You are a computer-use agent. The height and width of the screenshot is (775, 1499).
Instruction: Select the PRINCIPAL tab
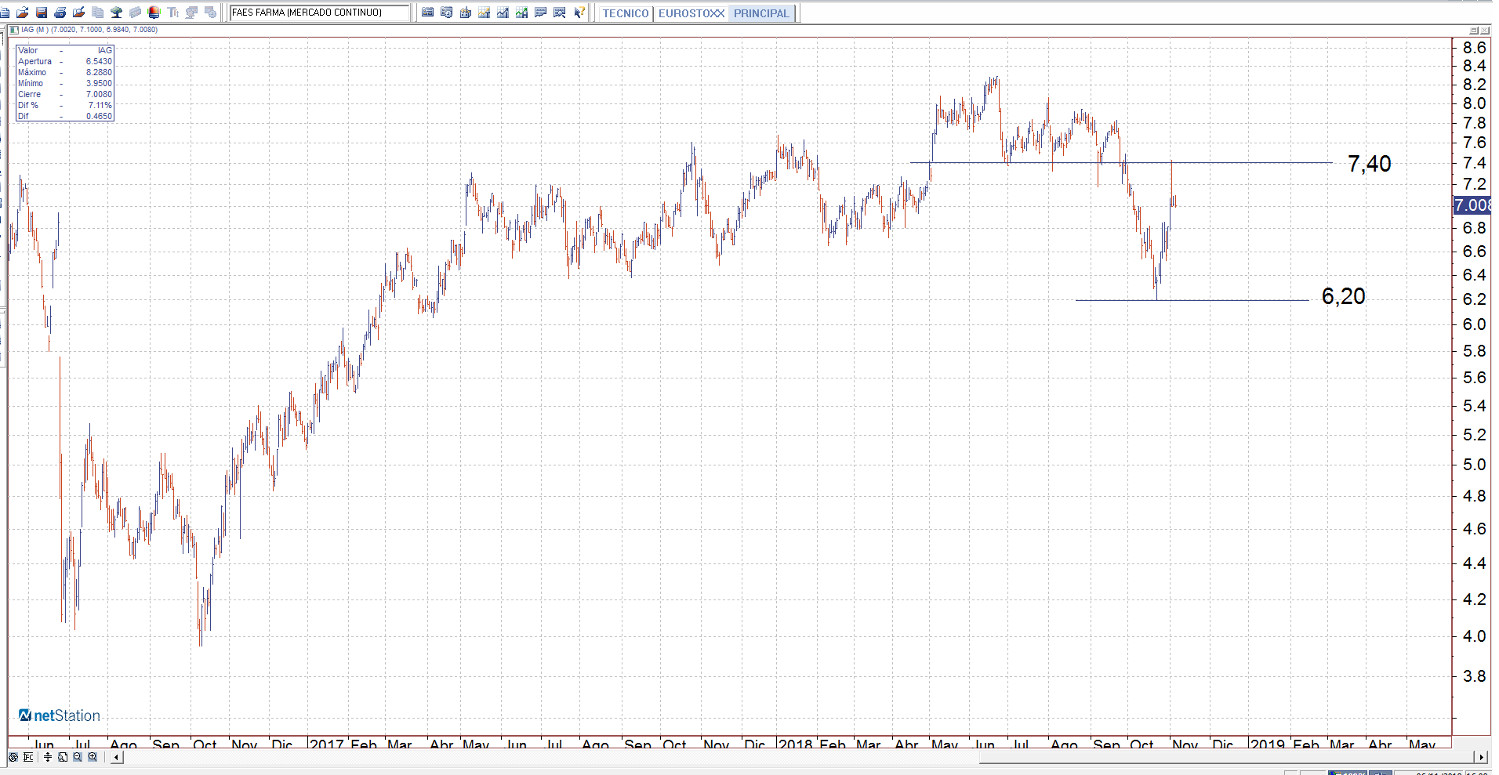(761, 14)
